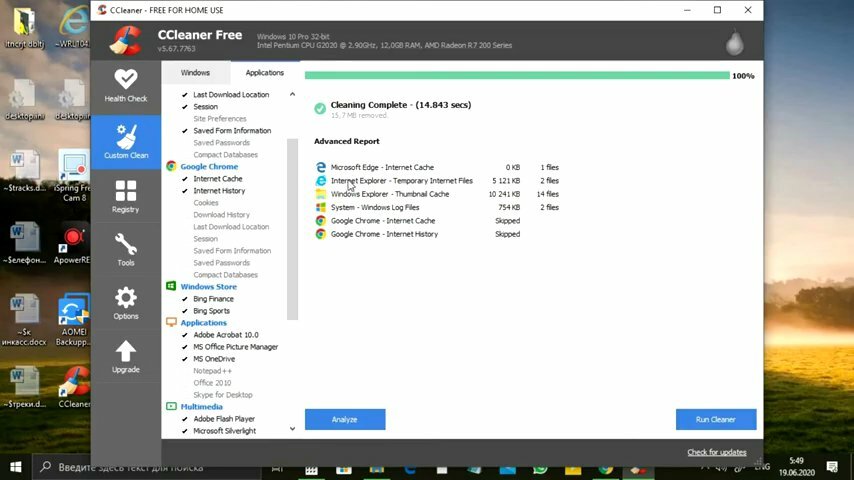Select the iSpring Free Cam 8 desktop icon

pyautogui.click(x=73, y=176)
